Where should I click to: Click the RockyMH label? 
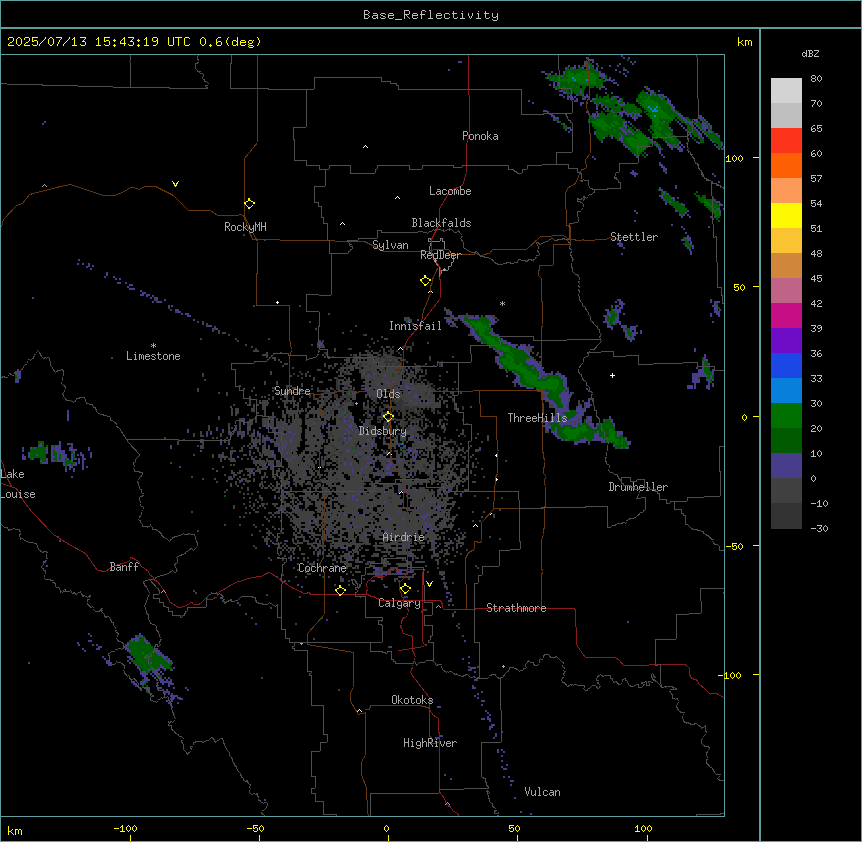245,227
